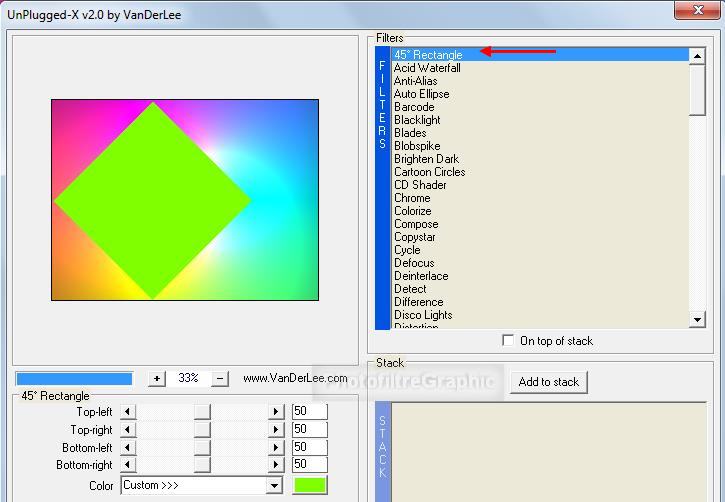Screen dimensions: 725x502
Task: Click the Top-left slider thumb
Action: [202, 412]
